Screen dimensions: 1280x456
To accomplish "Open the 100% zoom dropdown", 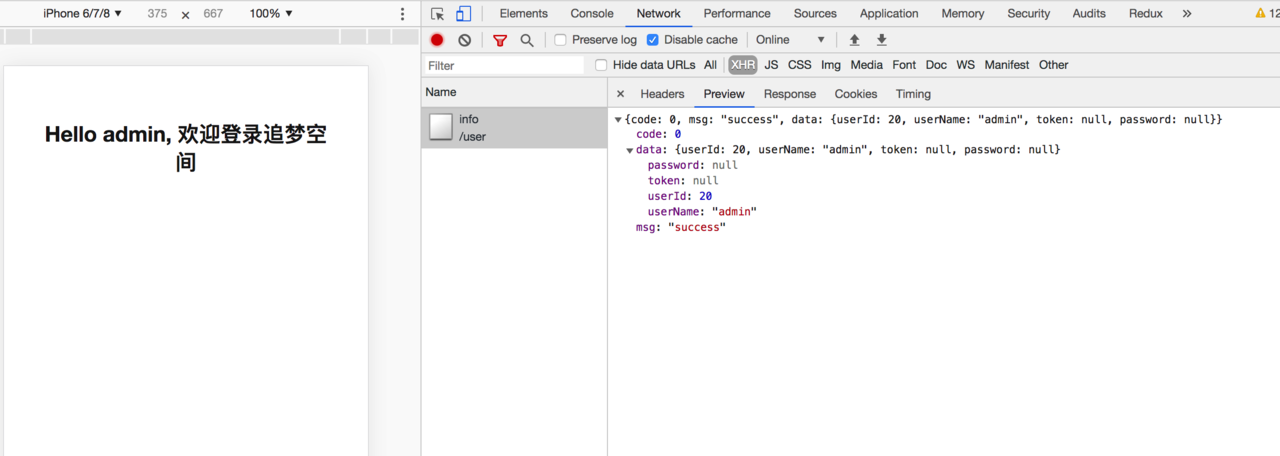I will [x=271, y=14].
